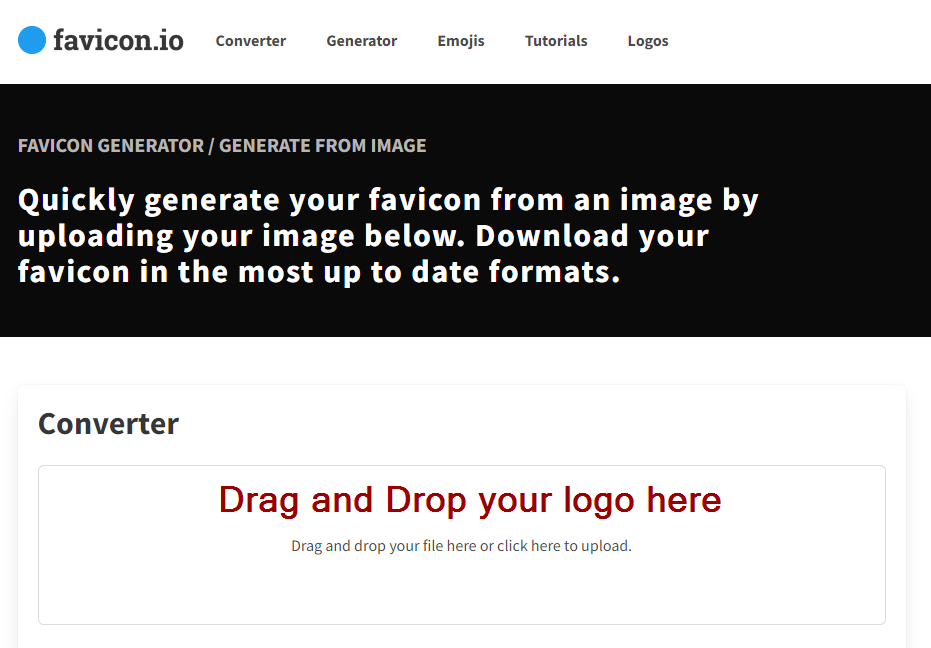Select Emojis in the top navigation
This screenshot has height=648, width=931.
[x=461, y=41]
